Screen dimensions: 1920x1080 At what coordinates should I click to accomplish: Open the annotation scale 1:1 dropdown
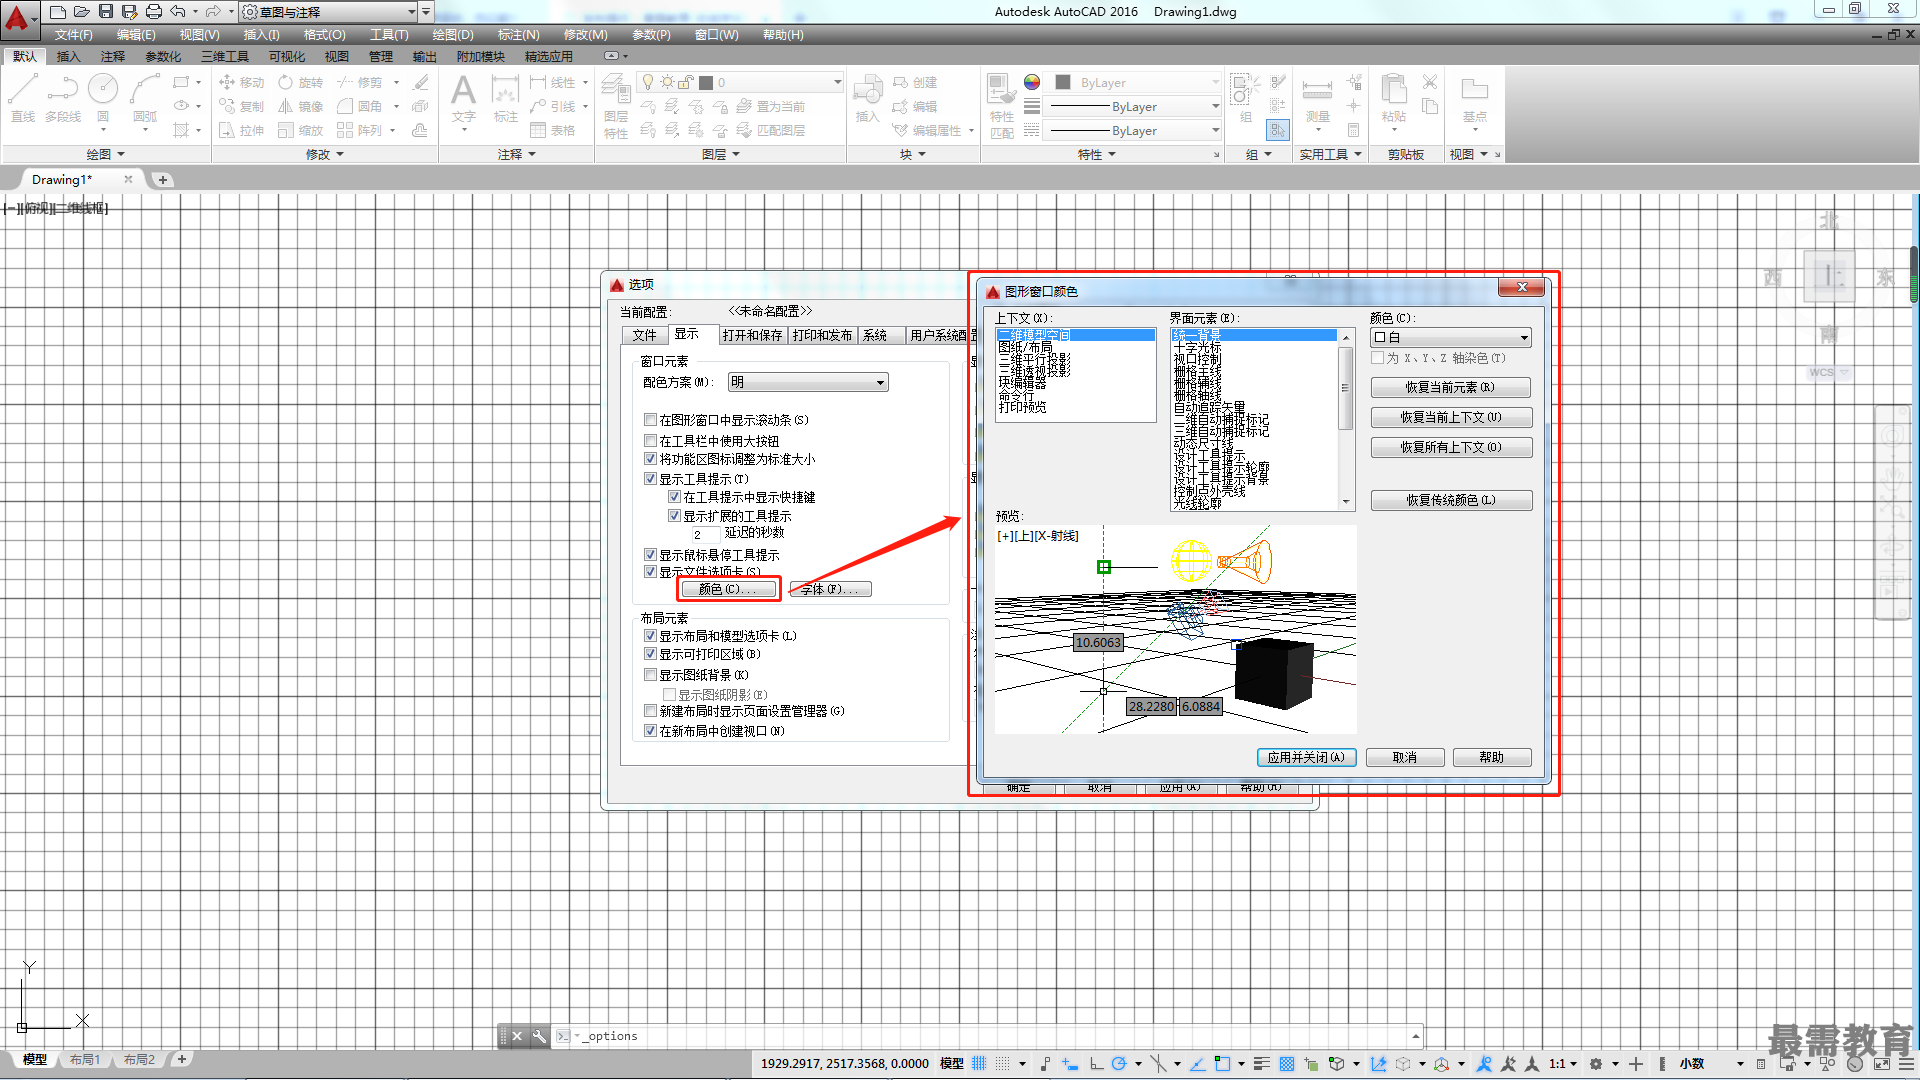[1563, 1063]
